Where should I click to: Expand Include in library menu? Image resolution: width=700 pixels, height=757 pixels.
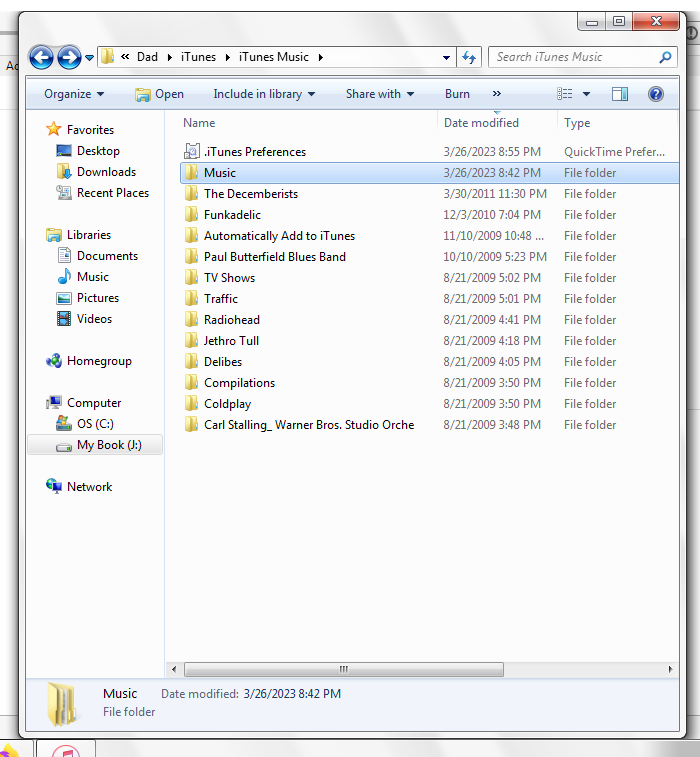[264, 94]
